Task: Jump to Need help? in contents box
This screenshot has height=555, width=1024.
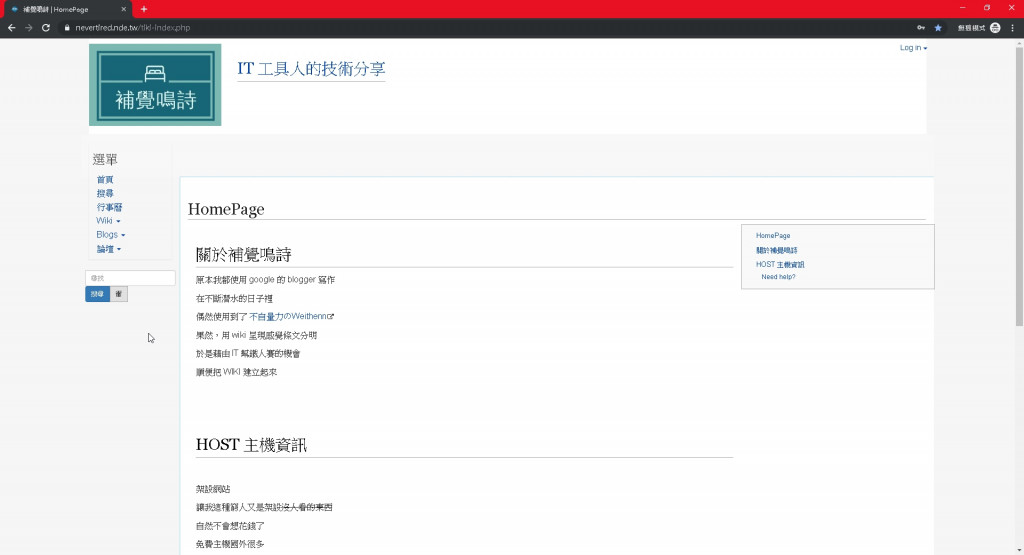Action: (x=778, y=277)
